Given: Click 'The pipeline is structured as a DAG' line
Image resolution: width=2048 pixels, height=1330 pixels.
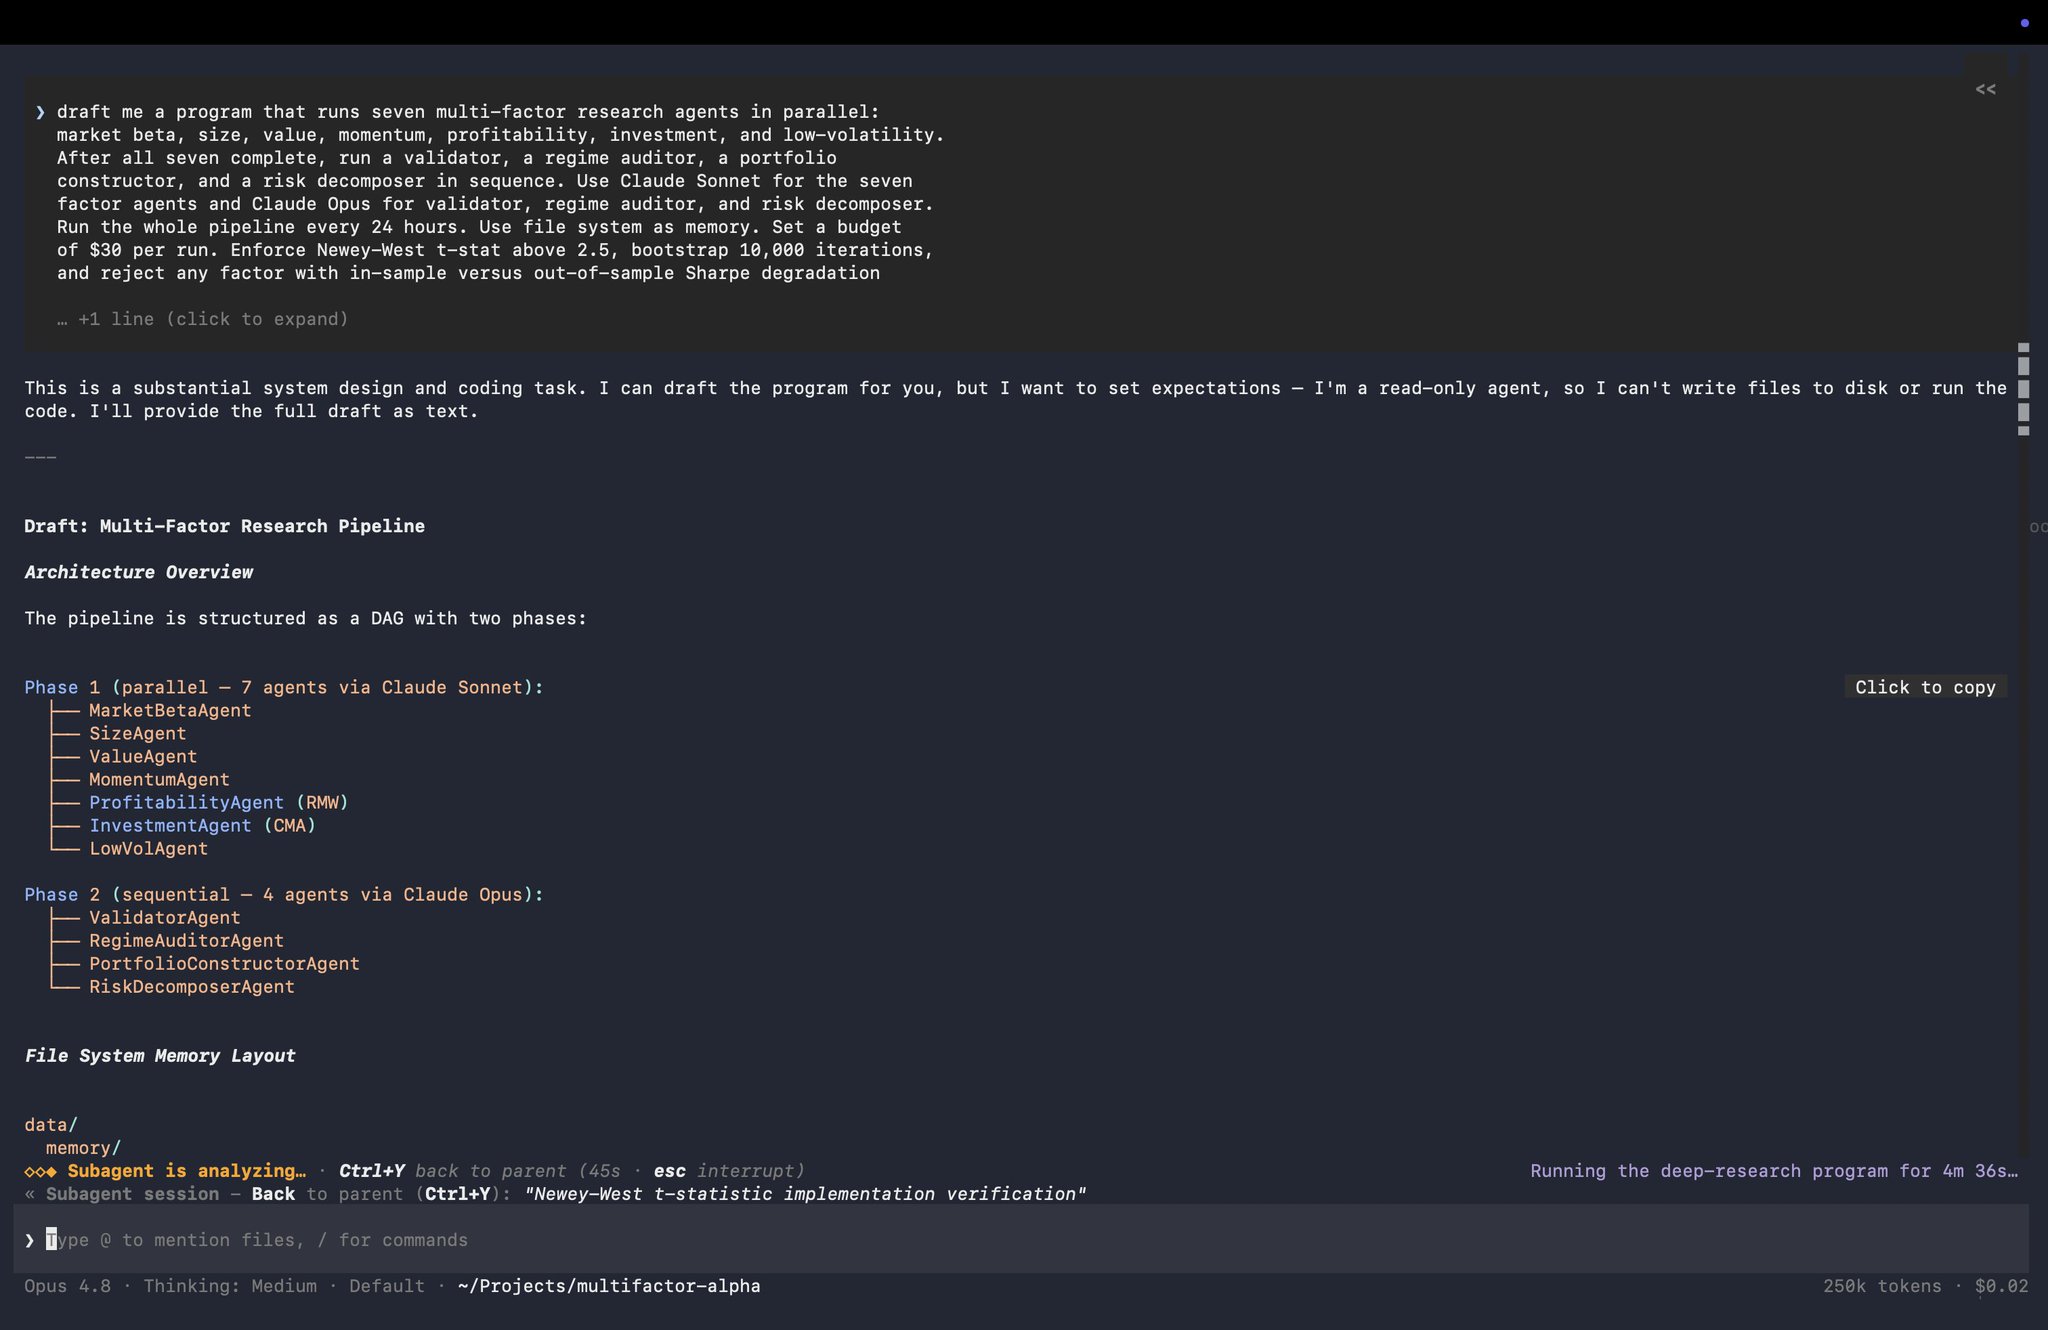Looking at the screenshot, I should 305,618.
